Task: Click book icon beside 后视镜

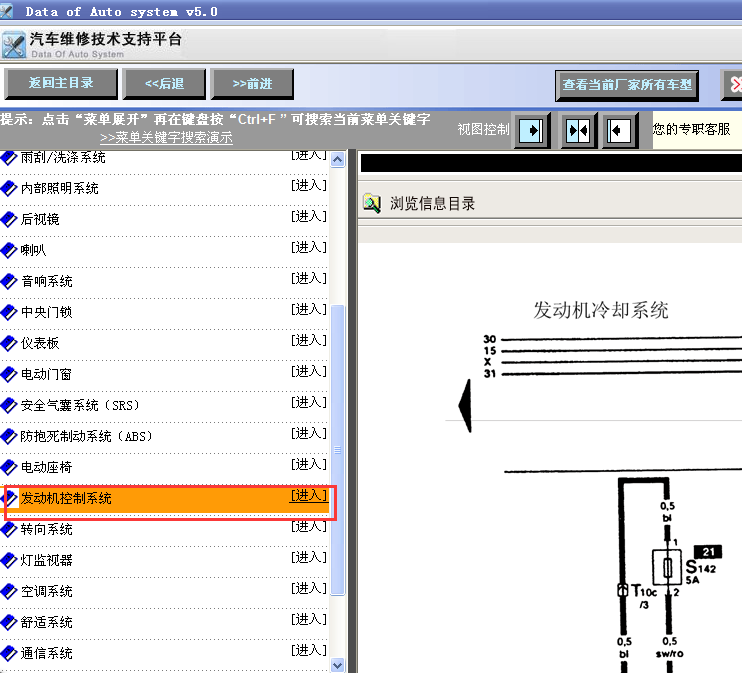Action: click(9, 219)
